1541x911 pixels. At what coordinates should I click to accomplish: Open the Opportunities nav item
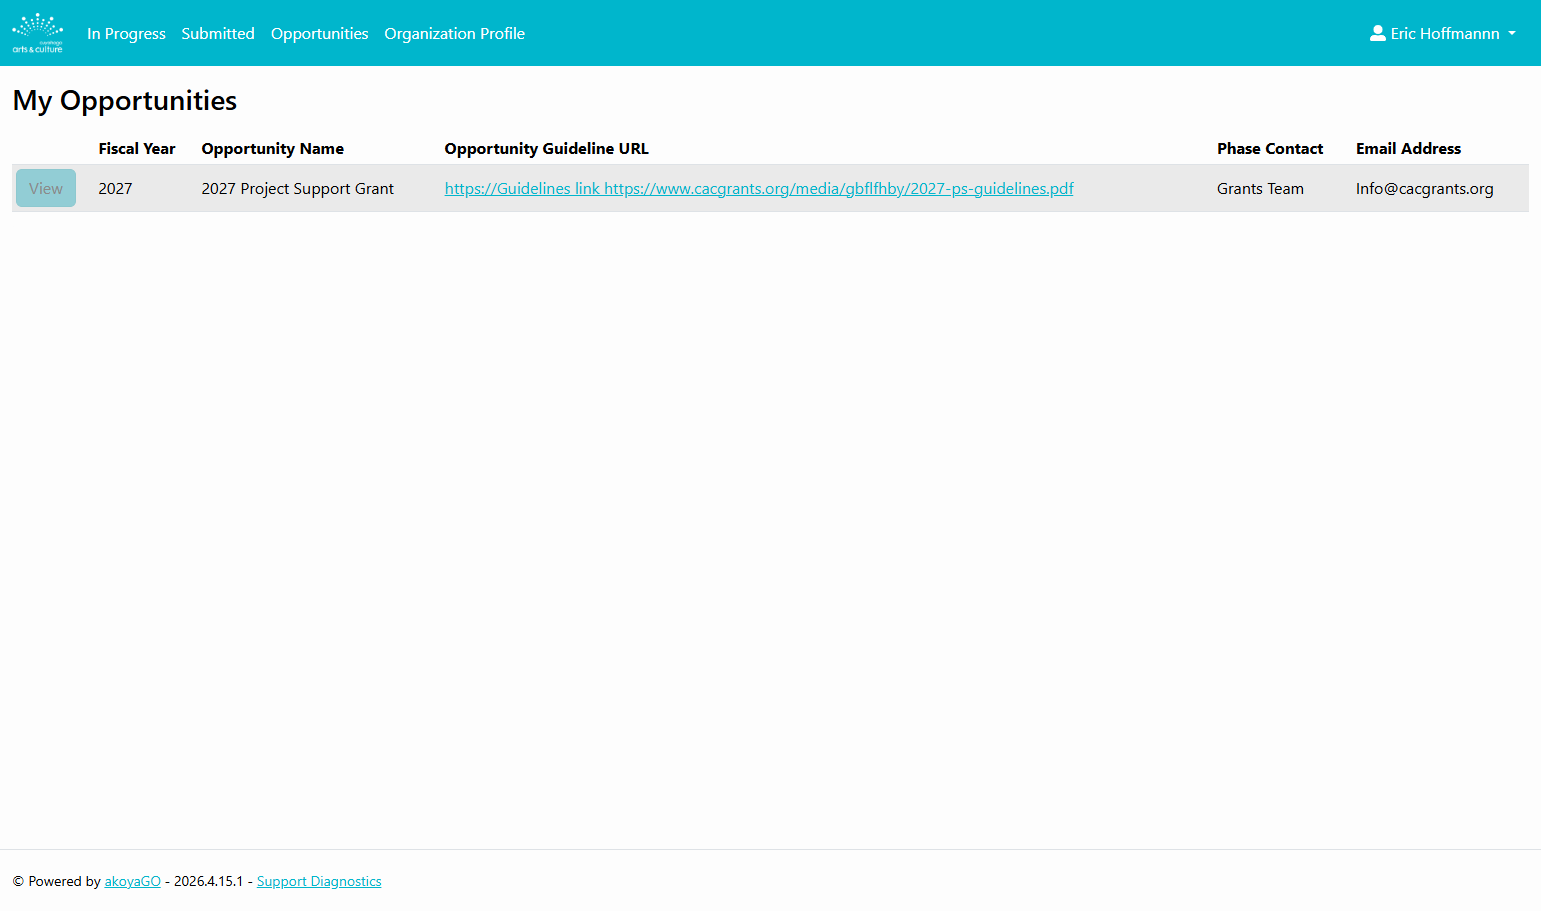(x=319, y=33)
